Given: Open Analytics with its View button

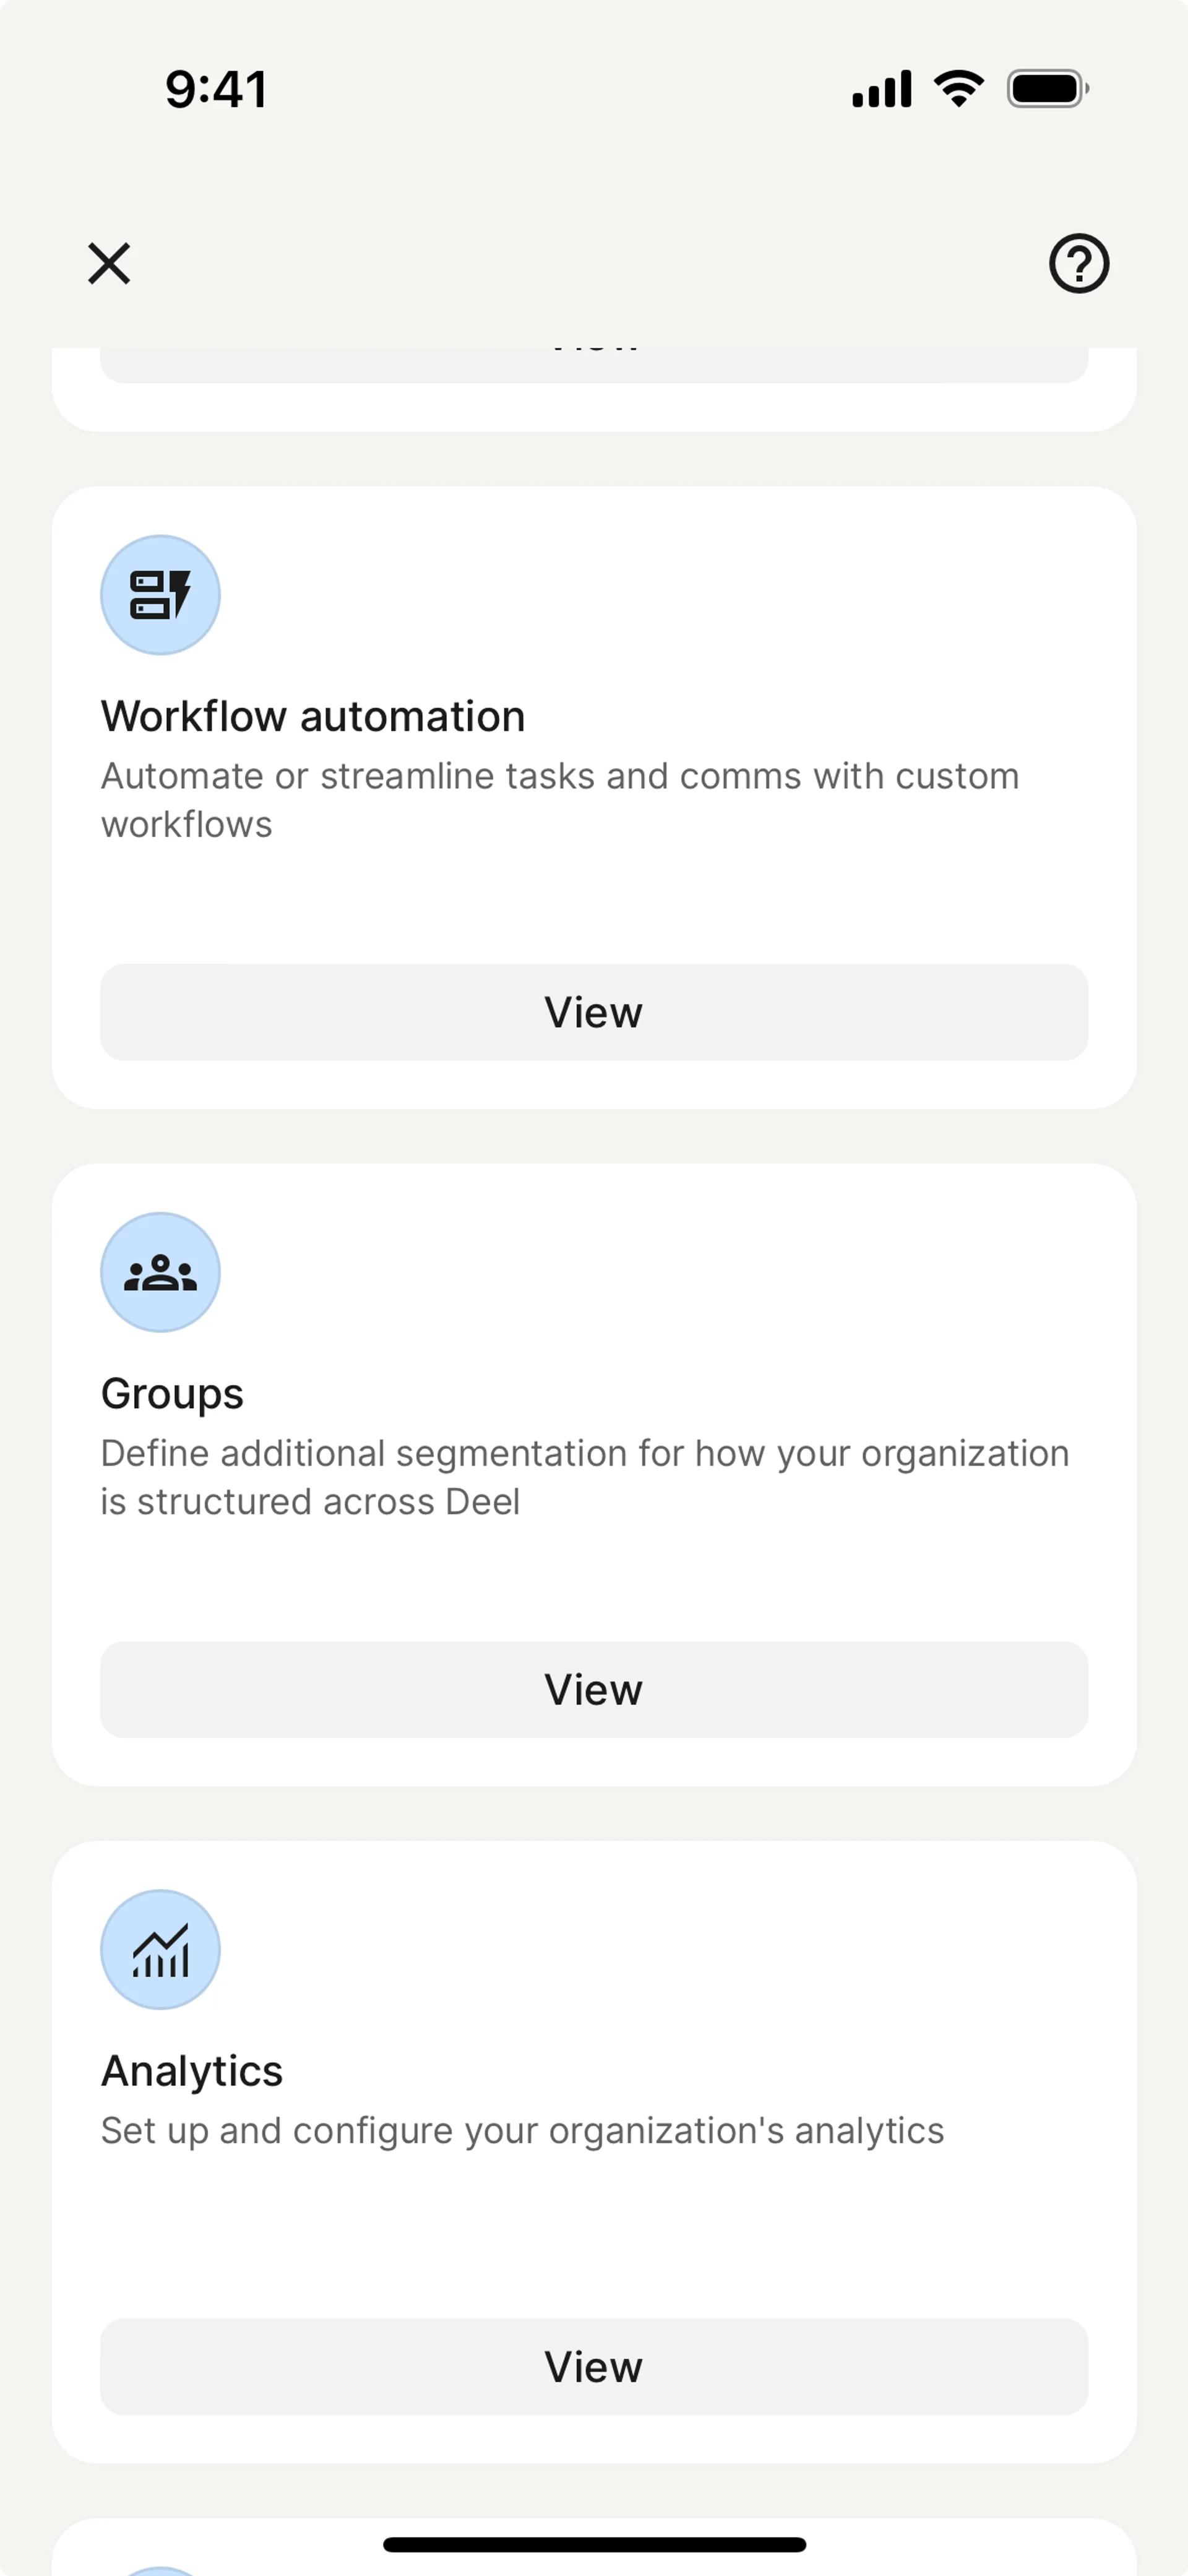Looking at the screenshot, I should pyautogui.click(x=594, y=2367).
